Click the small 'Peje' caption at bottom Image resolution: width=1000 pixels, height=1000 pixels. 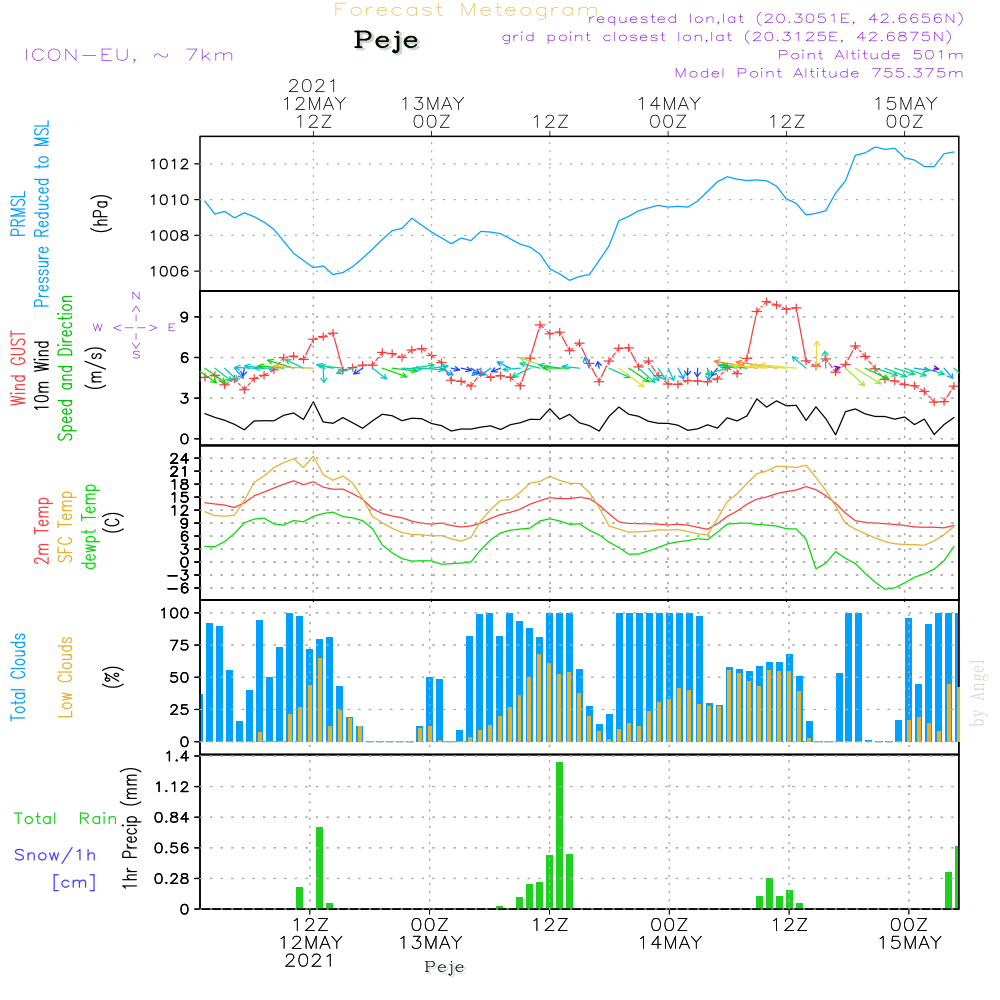445,967
